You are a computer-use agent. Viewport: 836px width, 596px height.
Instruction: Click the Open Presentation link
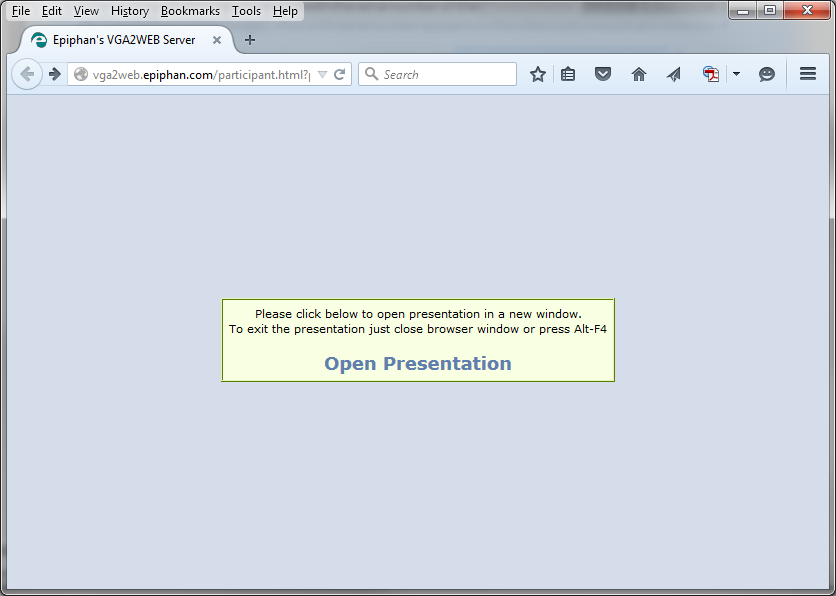[418, 363]
